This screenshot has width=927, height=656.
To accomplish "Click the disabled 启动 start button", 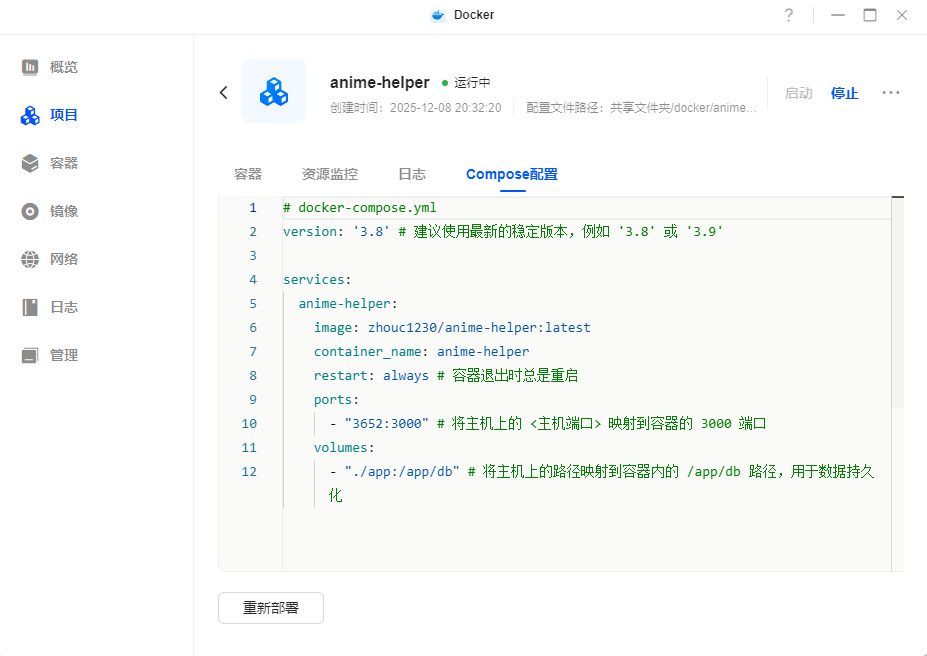I will point(799,93).
